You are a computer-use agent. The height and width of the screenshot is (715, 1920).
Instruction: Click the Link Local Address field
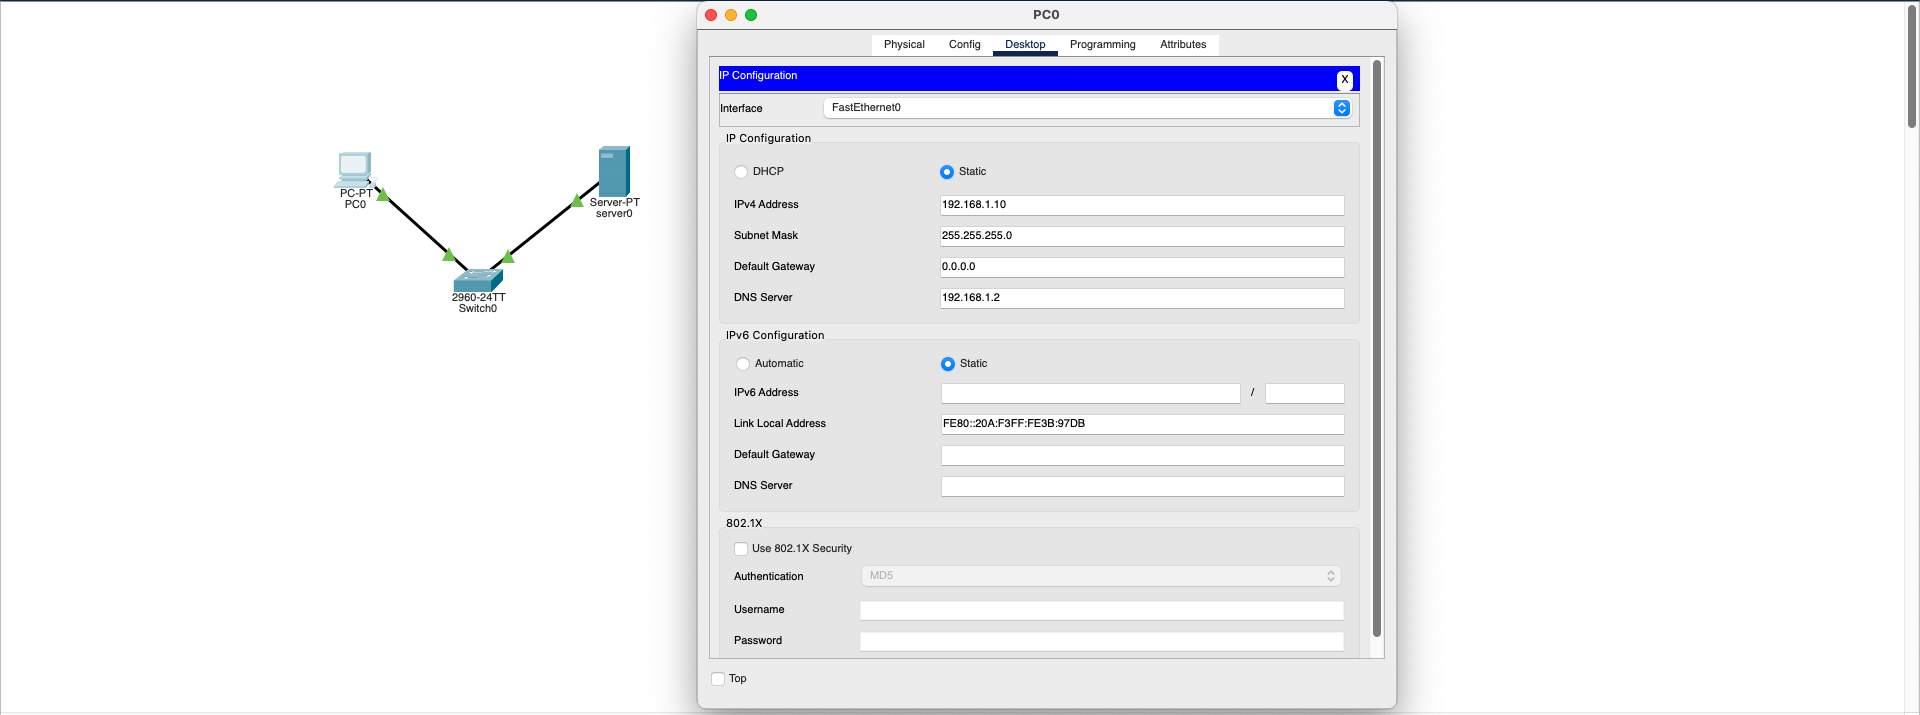(x=1142, y=424)
